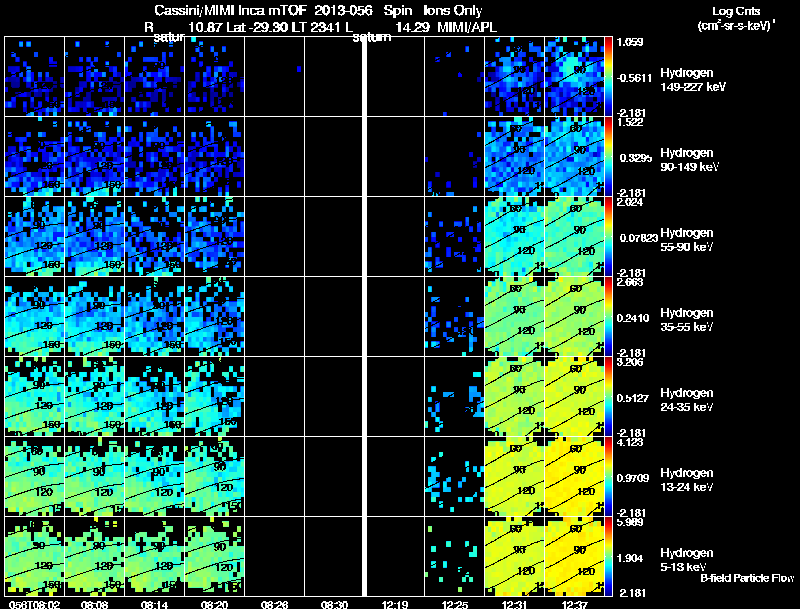Screen dimensions: 800x609
Task: Click the '08:08' time axis label
Action: pyautogui.click(x=94, y=604)
